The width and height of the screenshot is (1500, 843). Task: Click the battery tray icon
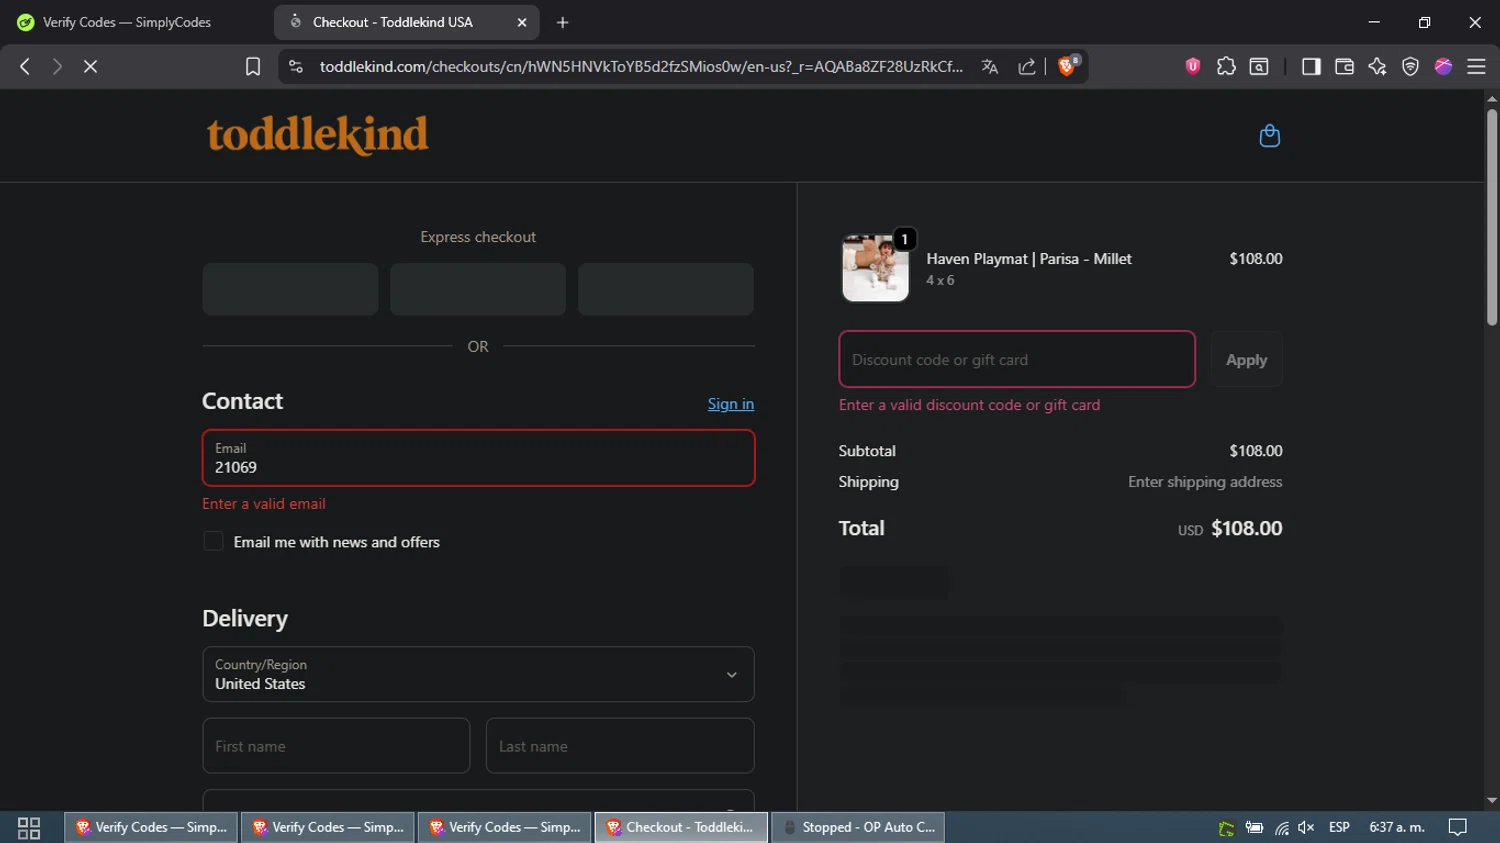pyautogui.click(x=1254, y=827)
